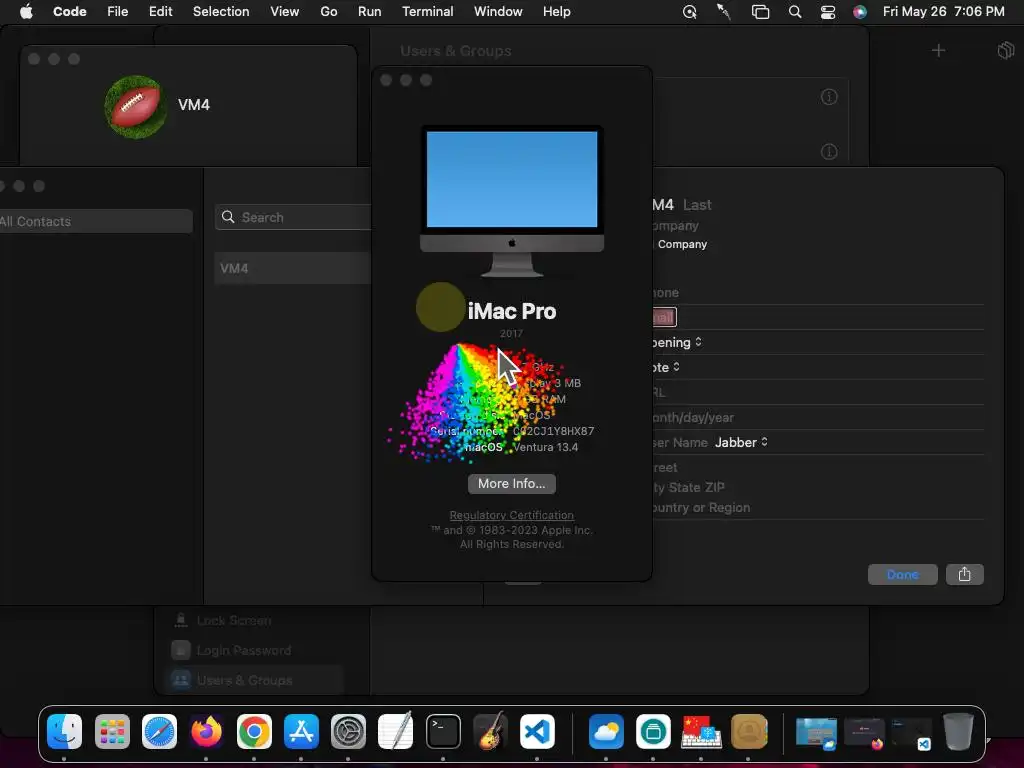
Task: Open the Contacts app dock icon
Action: point(748,731)
